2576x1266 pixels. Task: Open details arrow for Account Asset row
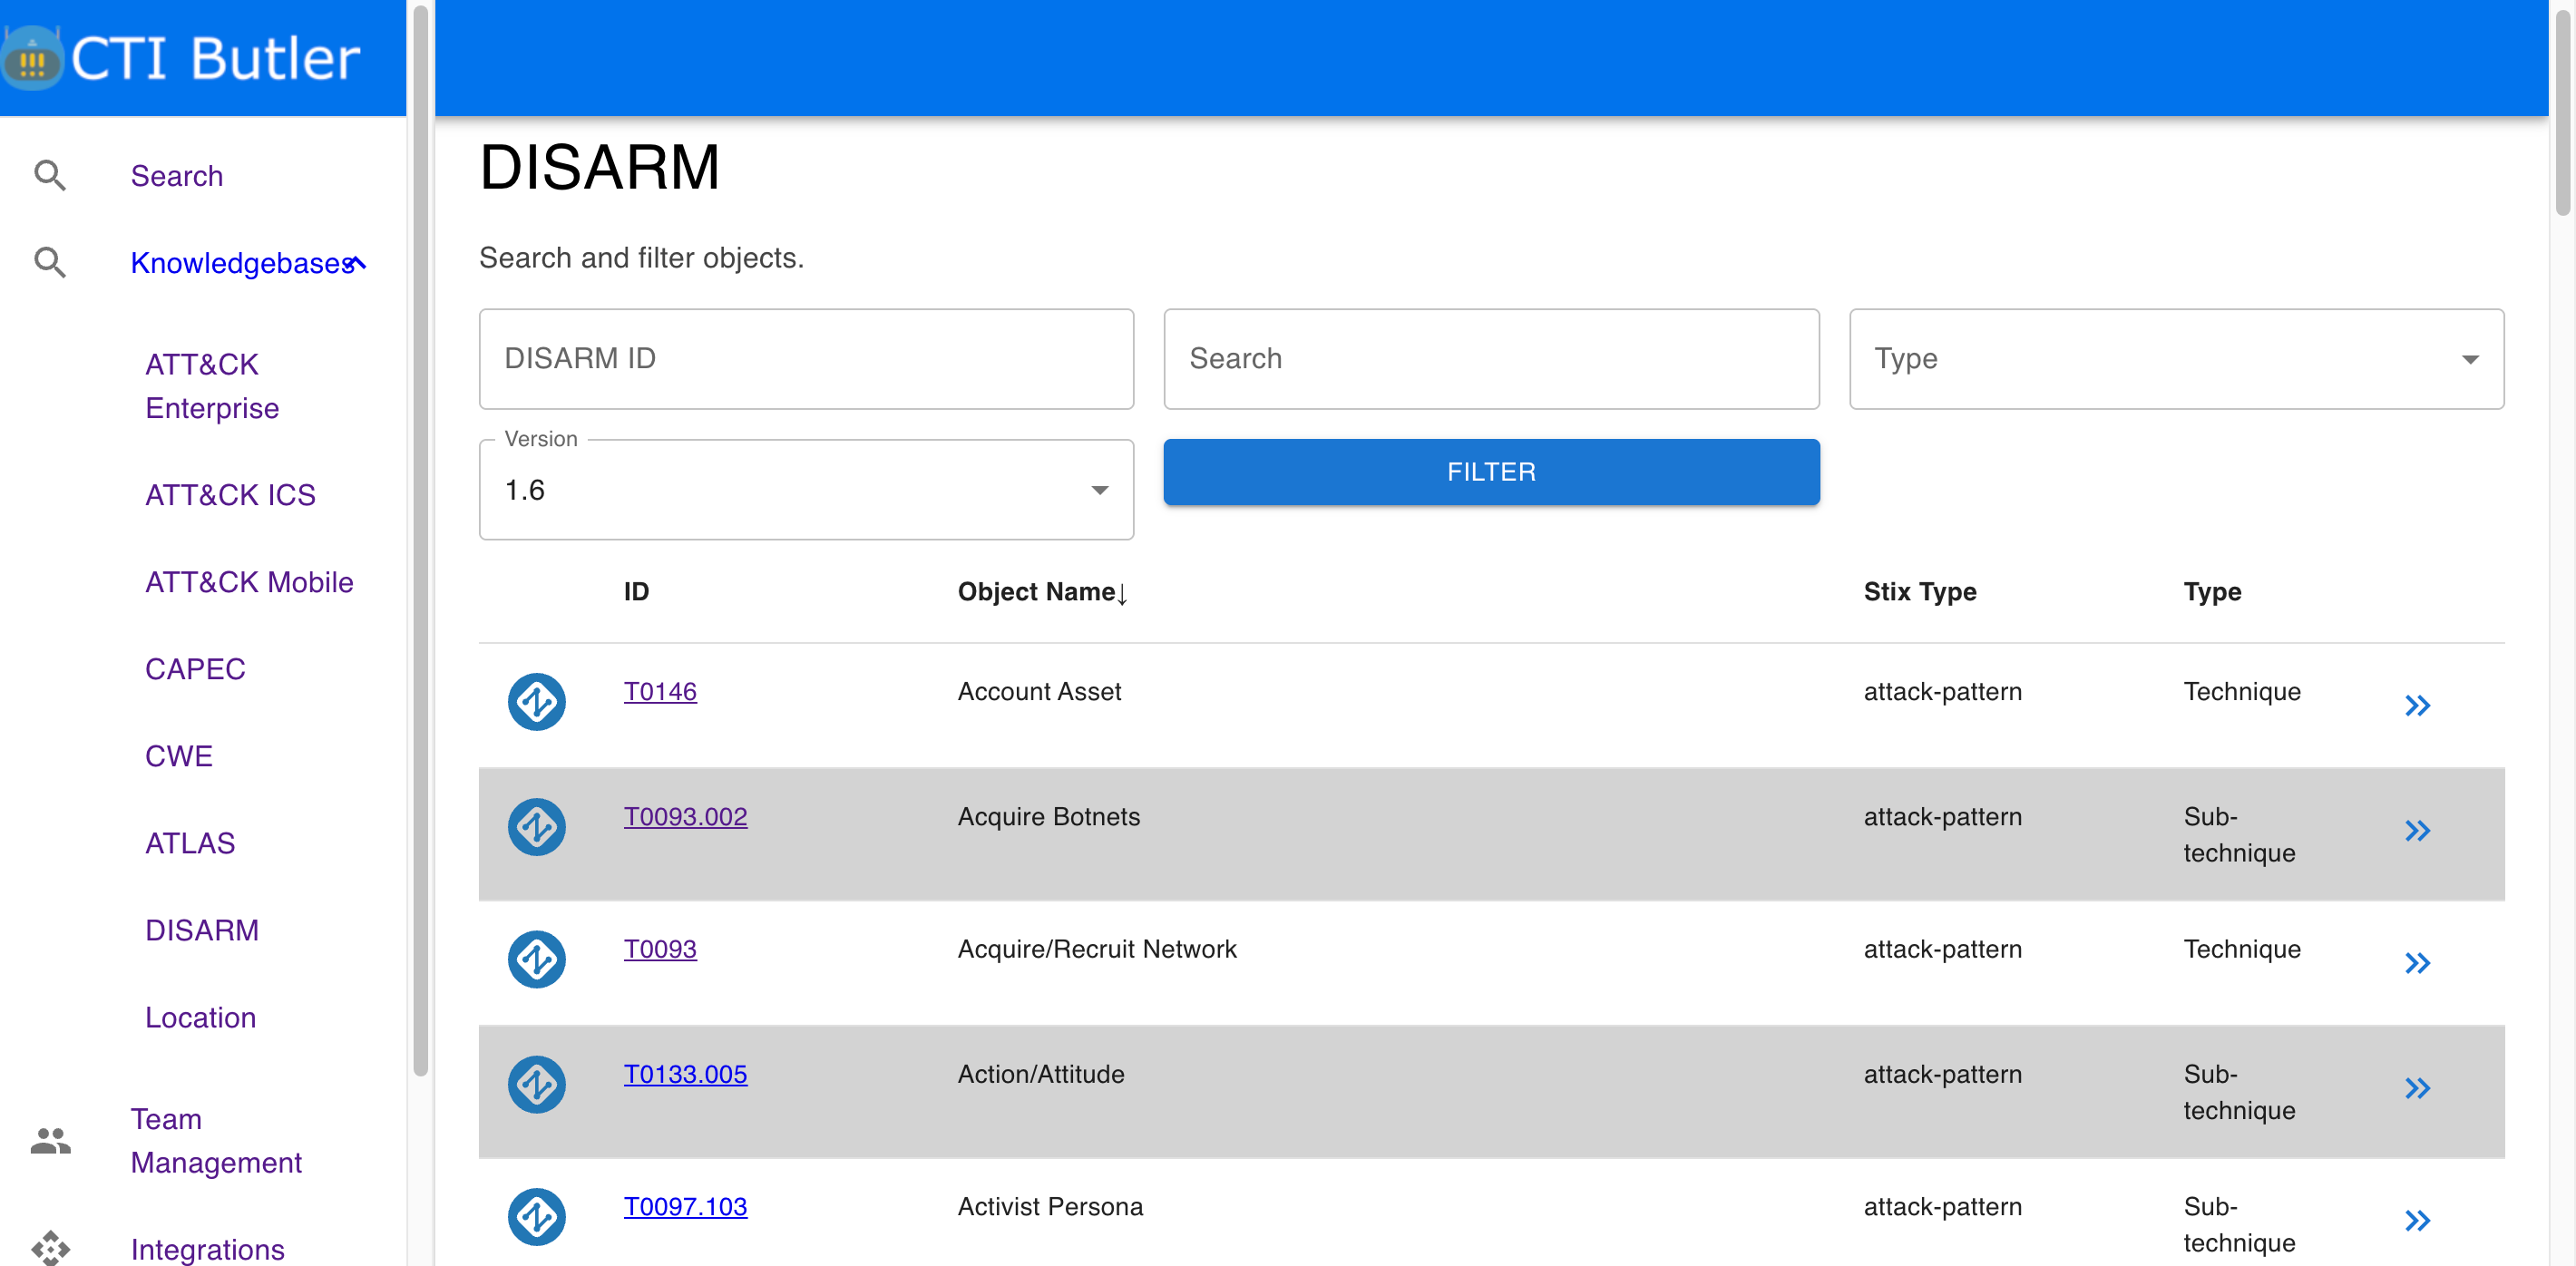pos(2416,706)
